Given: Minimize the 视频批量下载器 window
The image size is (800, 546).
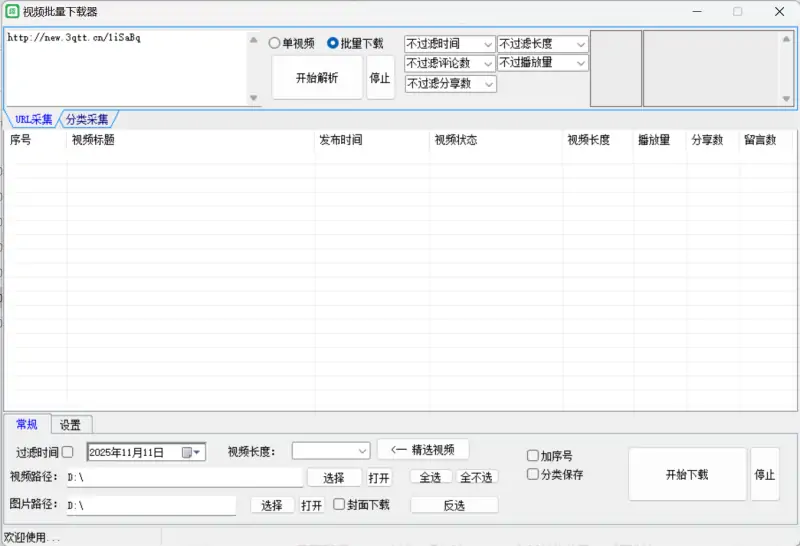Looking at the screenshot, I should click(x=697, y=11).
